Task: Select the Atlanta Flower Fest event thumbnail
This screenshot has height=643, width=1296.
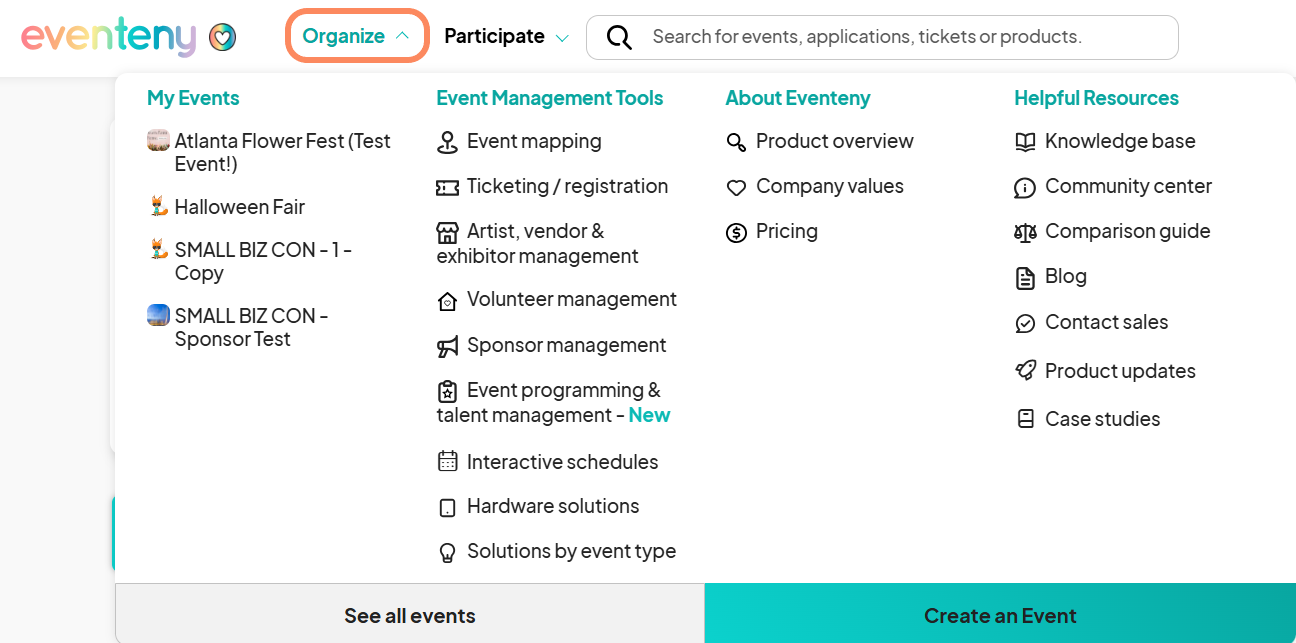Action: coord(158,140)
